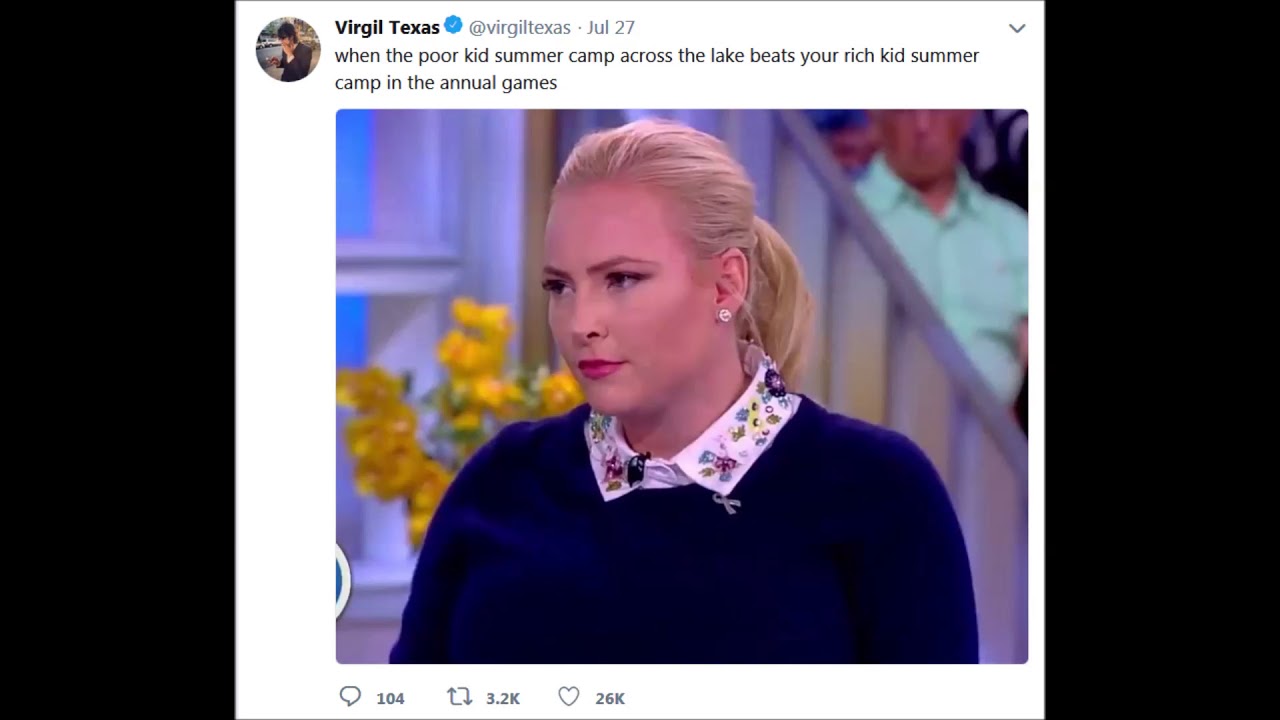The width and height of the screenshot is (1280, 720).
Task: Retweet using the retweet arrows icon
Action: click(x=459, y=697)
